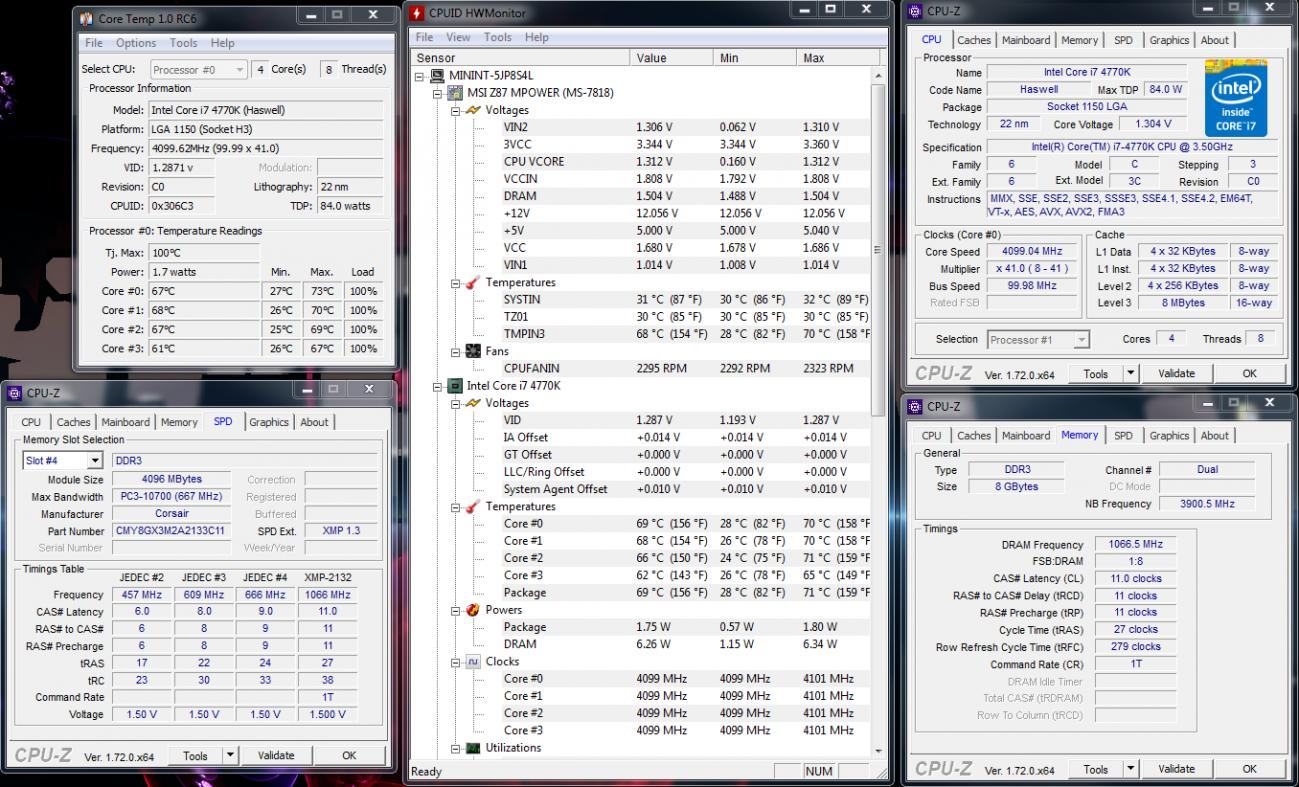Collapse the Fans node in HWMonitor
Screen dimensions: 1299x787
click(456, 352)
